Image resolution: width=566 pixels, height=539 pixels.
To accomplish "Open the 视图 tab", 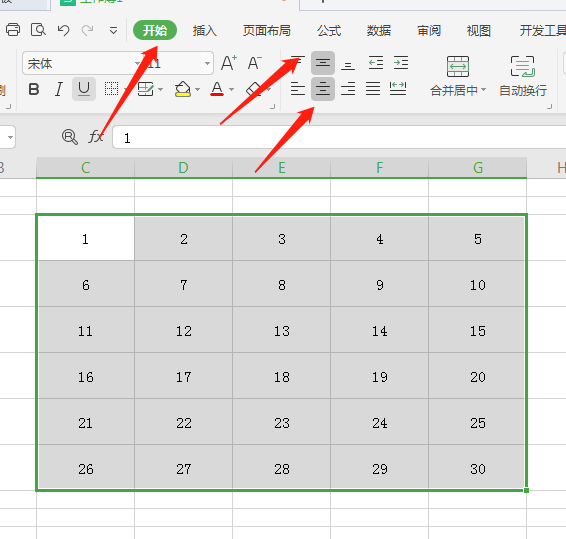I will [479, 31].
